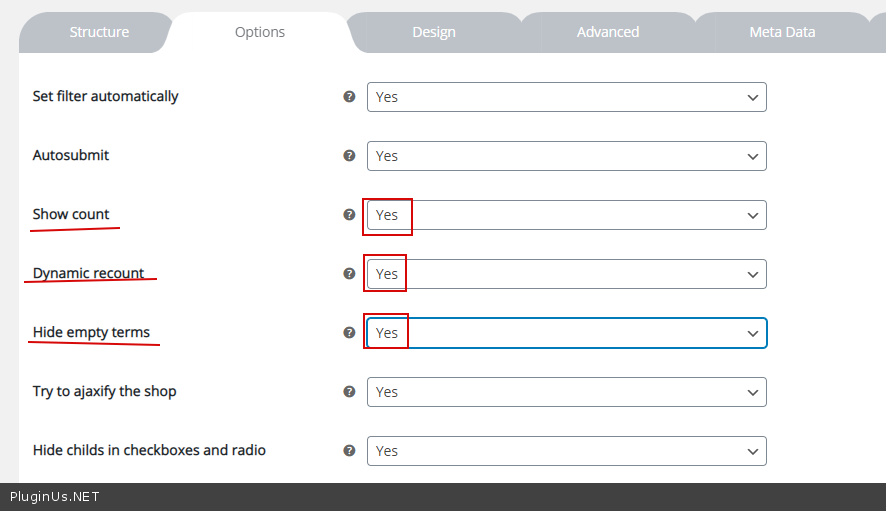This screenshot has height=511, width=886.
Task: Go to the Advanced tab
Action: pyautogui.click(x=608, y=32)
